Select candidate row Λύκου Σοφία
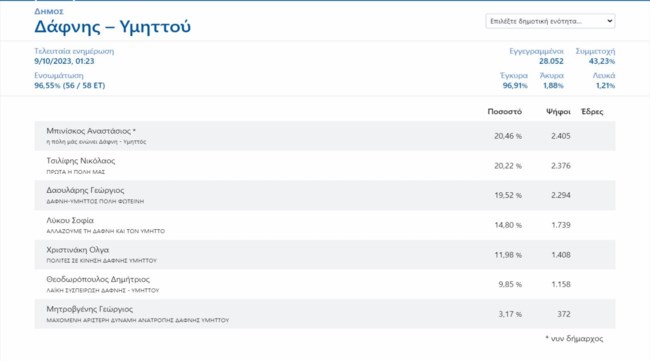The width and height of the screenshot is (650, 361). [325, 225]
